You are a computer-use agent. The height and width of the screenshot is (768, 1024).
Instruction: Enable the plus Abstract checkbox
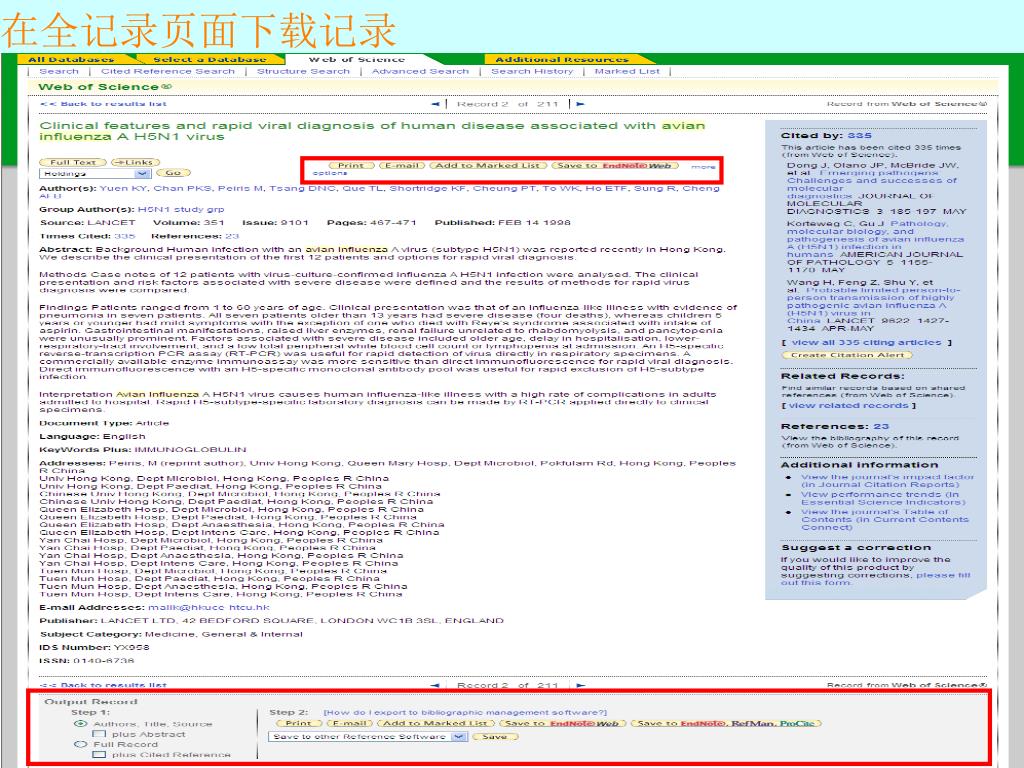(x=99, y=734)
